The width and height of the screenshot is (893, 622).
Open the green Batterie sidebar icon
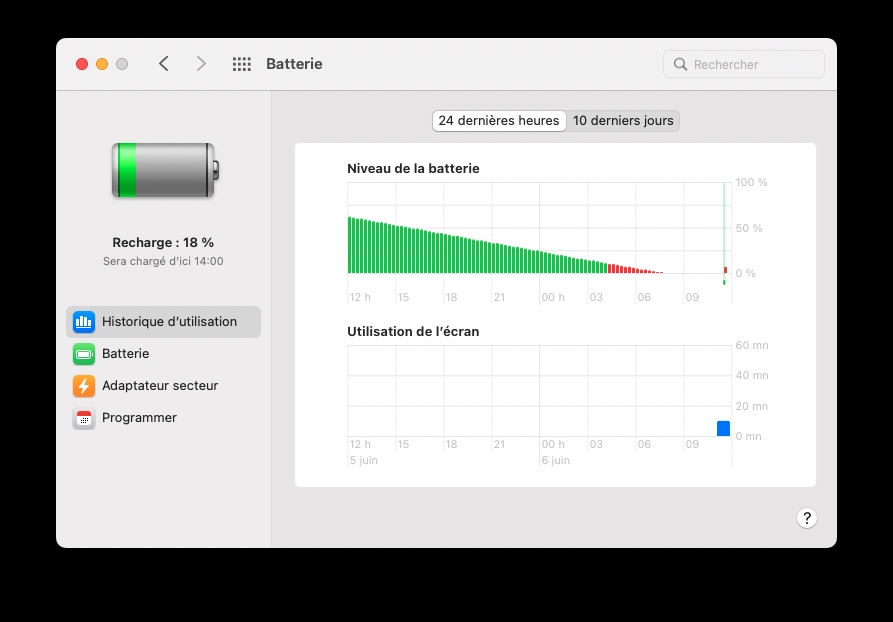(x=84, y=354)
